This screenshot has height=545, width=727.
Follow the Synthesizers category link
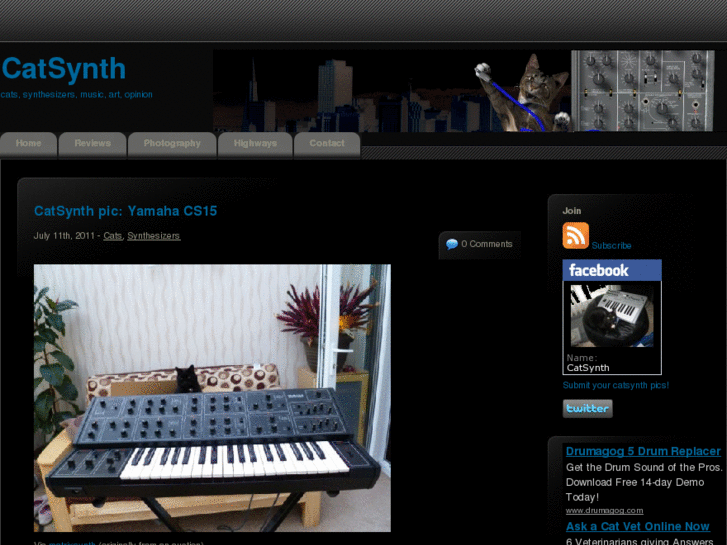click(153, 236)
